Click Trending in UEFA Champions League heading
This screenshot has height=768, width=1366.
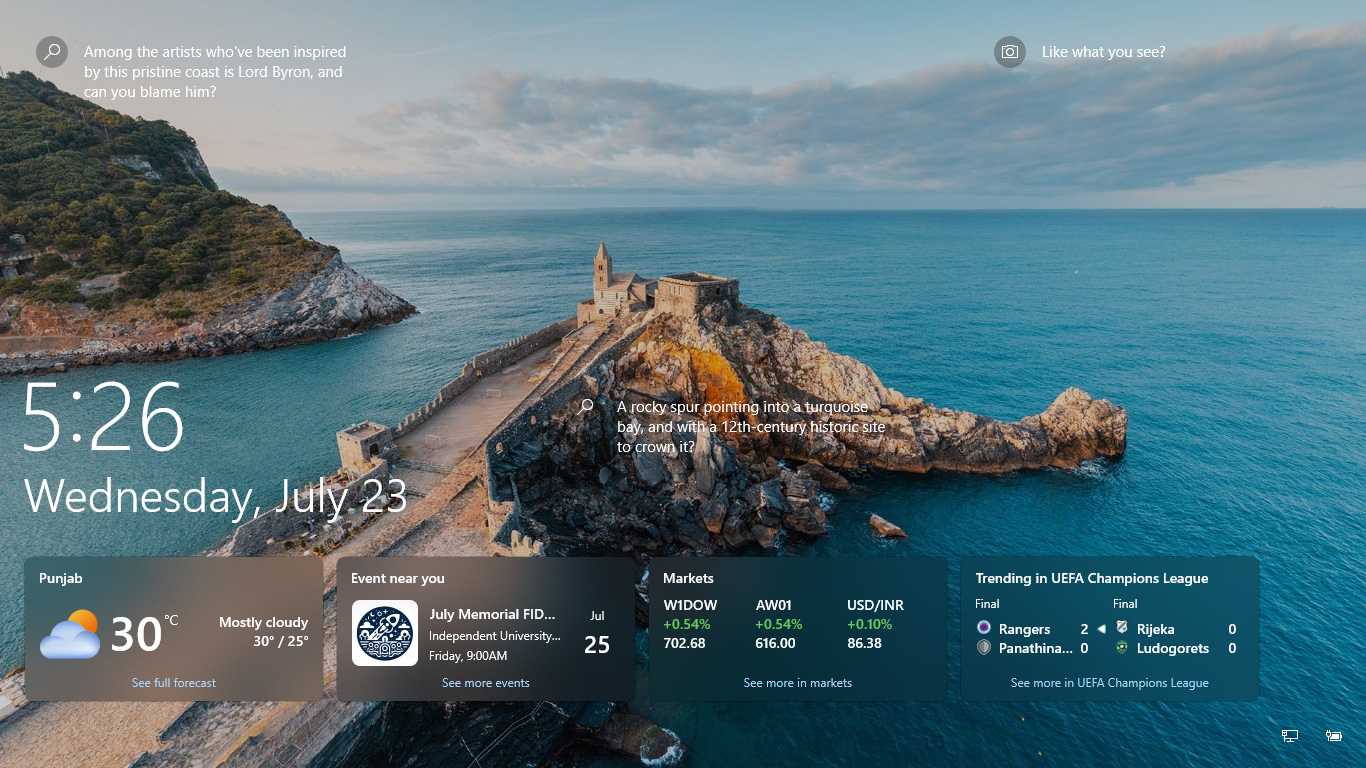pyautogui.click(x=1092, y=578)
